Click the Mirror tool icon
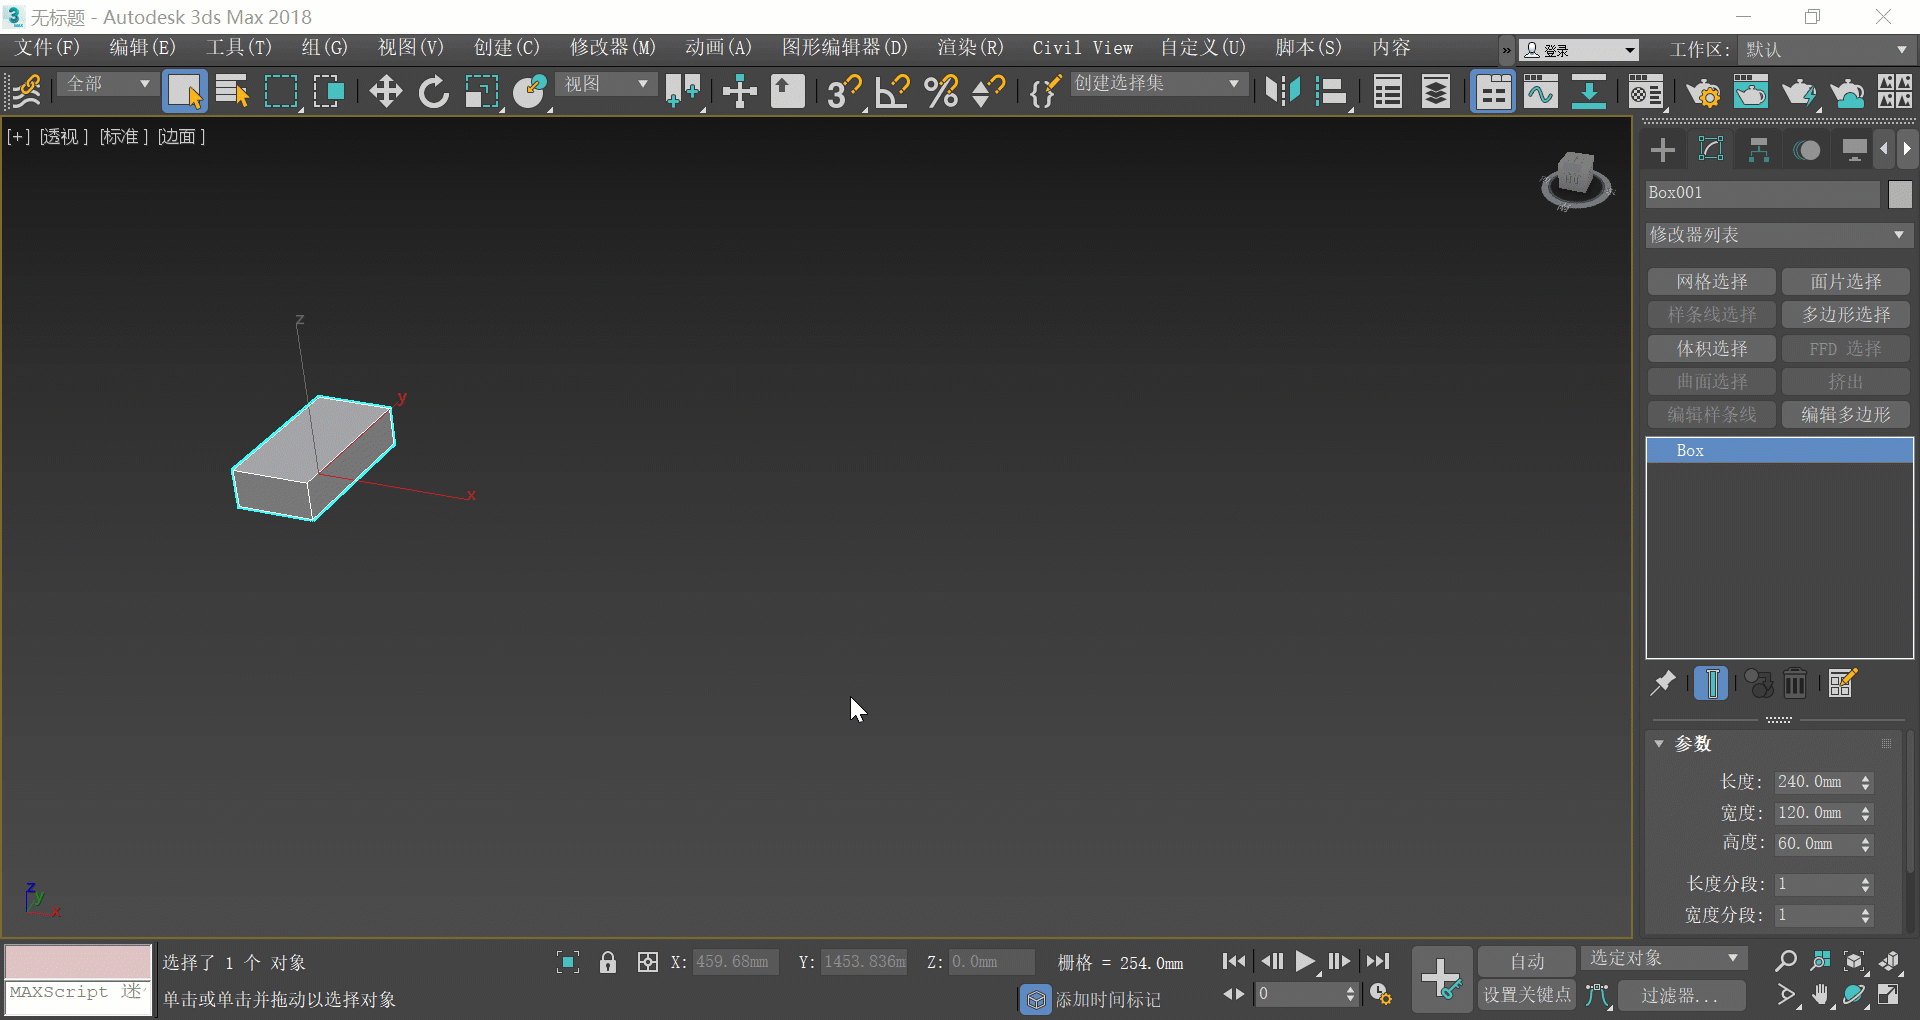This screenshot has height=1020, width=1920. click(x=1283, y=92)
